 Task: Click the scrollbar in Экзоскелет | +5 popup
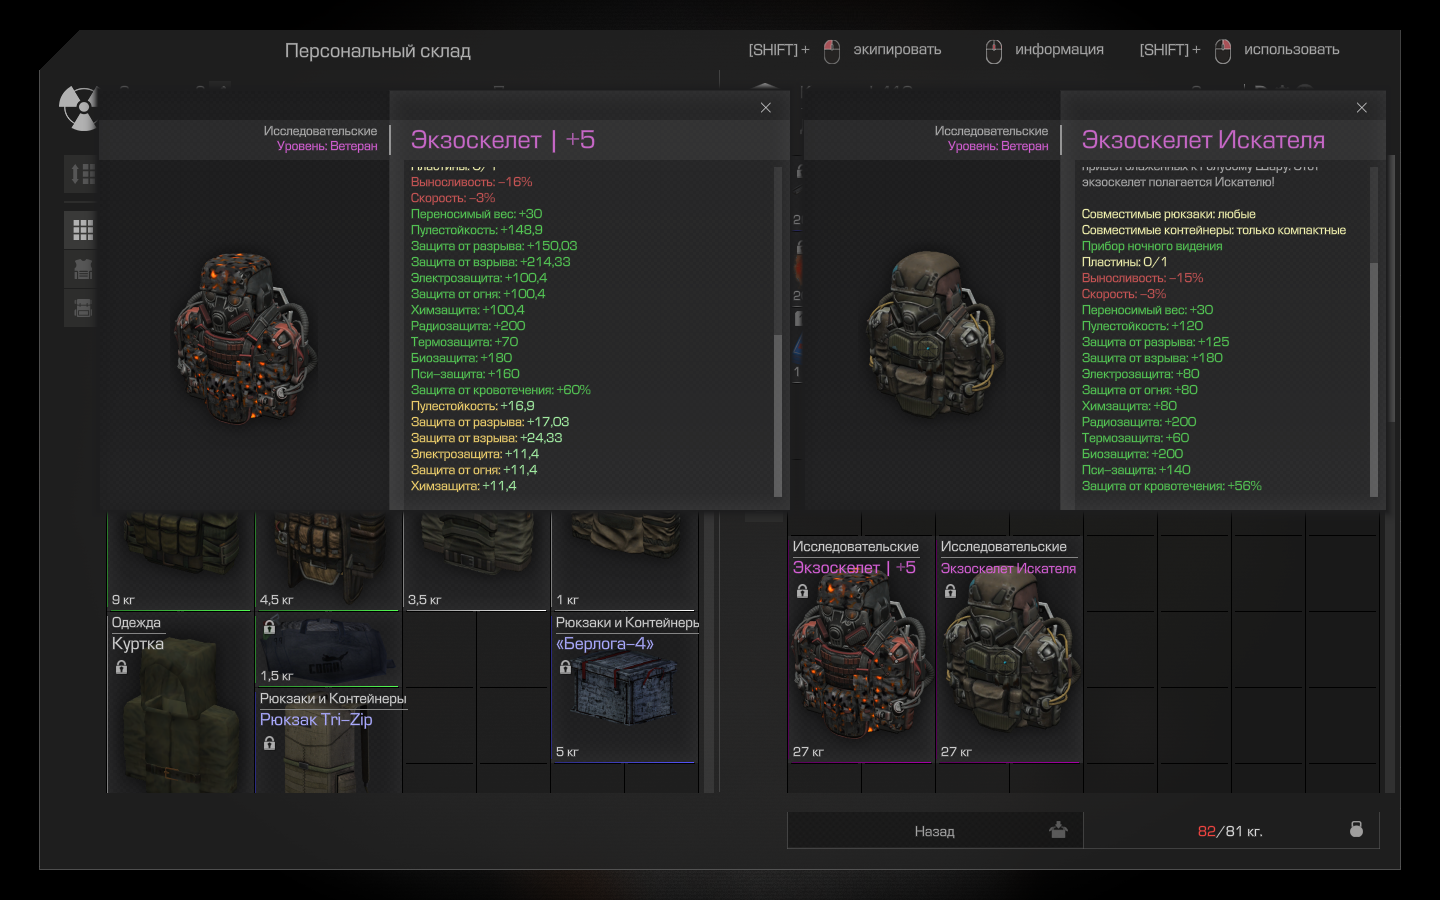[777, 330]
